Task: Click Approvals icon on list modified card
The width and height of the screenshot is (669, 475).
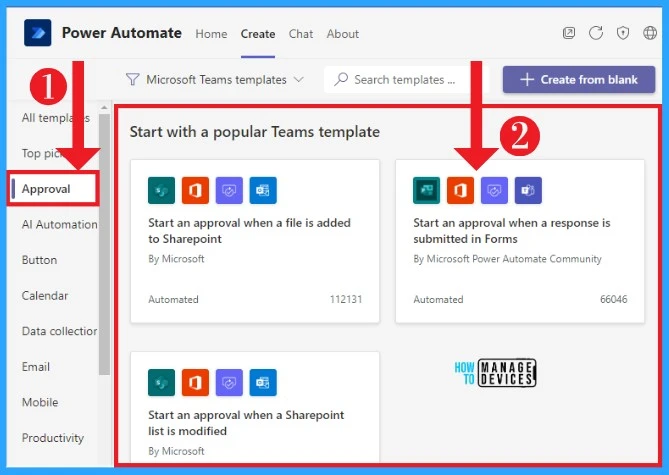Action: pos(229,382)
